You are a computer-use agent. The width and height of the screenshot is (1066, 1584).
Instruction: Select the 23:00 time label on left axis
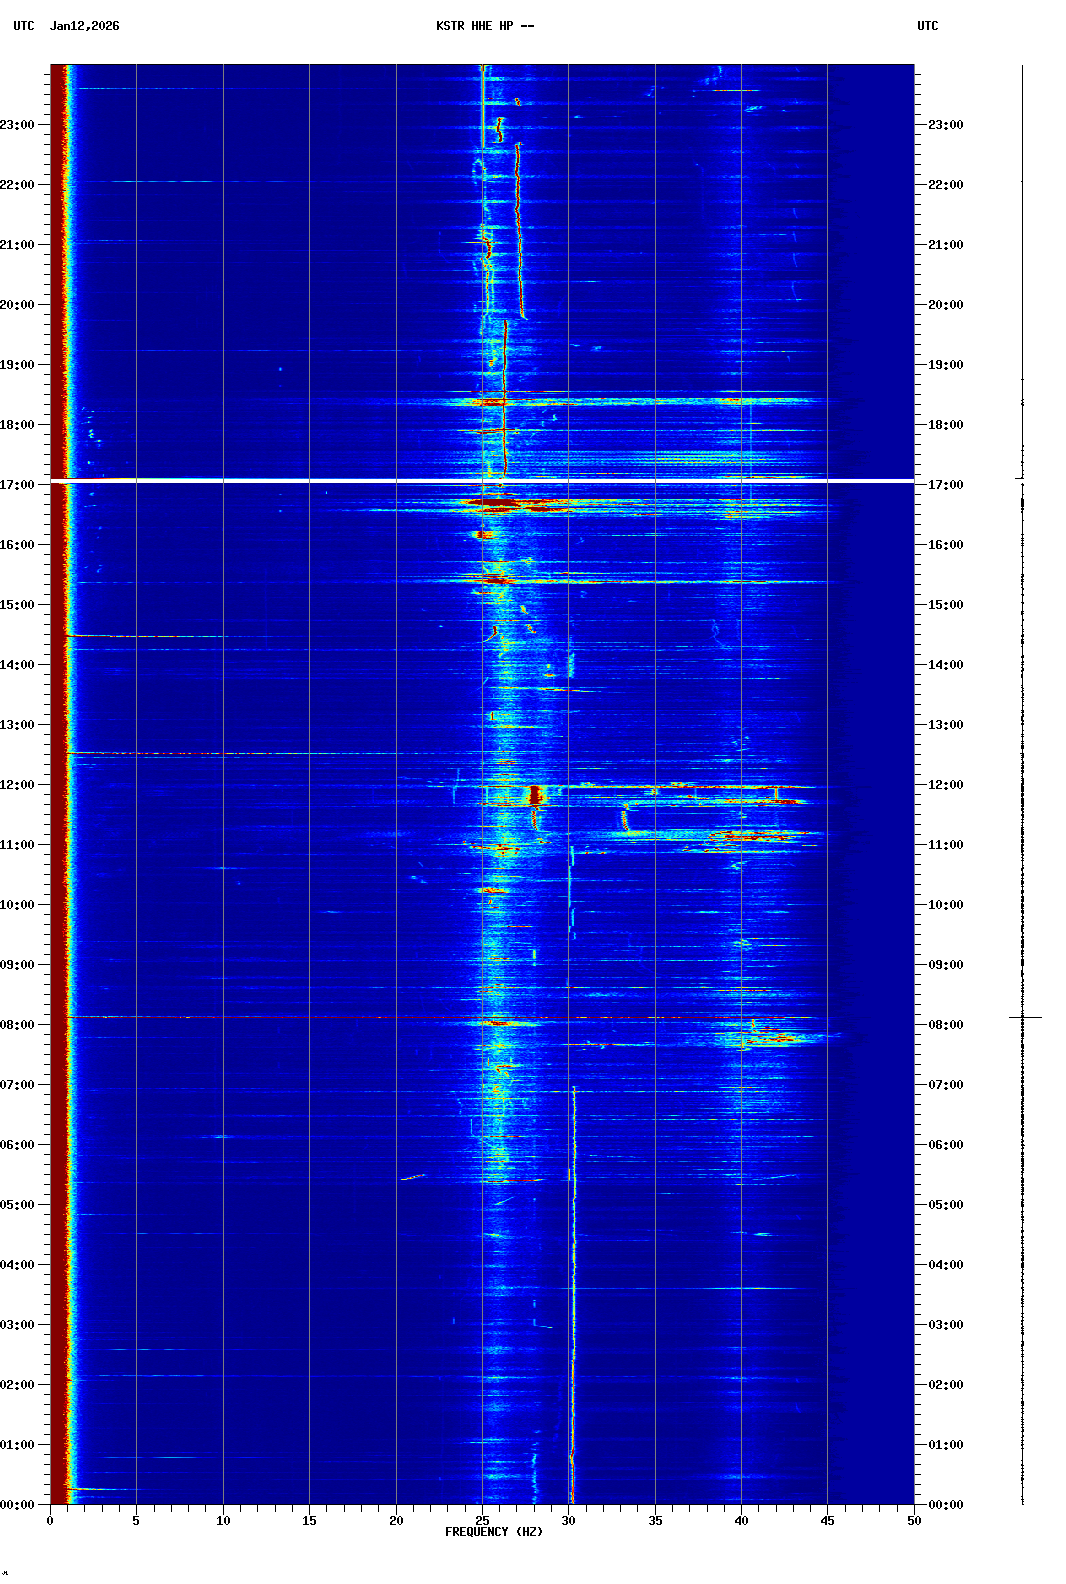pyautogui.click(x=17, y=125)
